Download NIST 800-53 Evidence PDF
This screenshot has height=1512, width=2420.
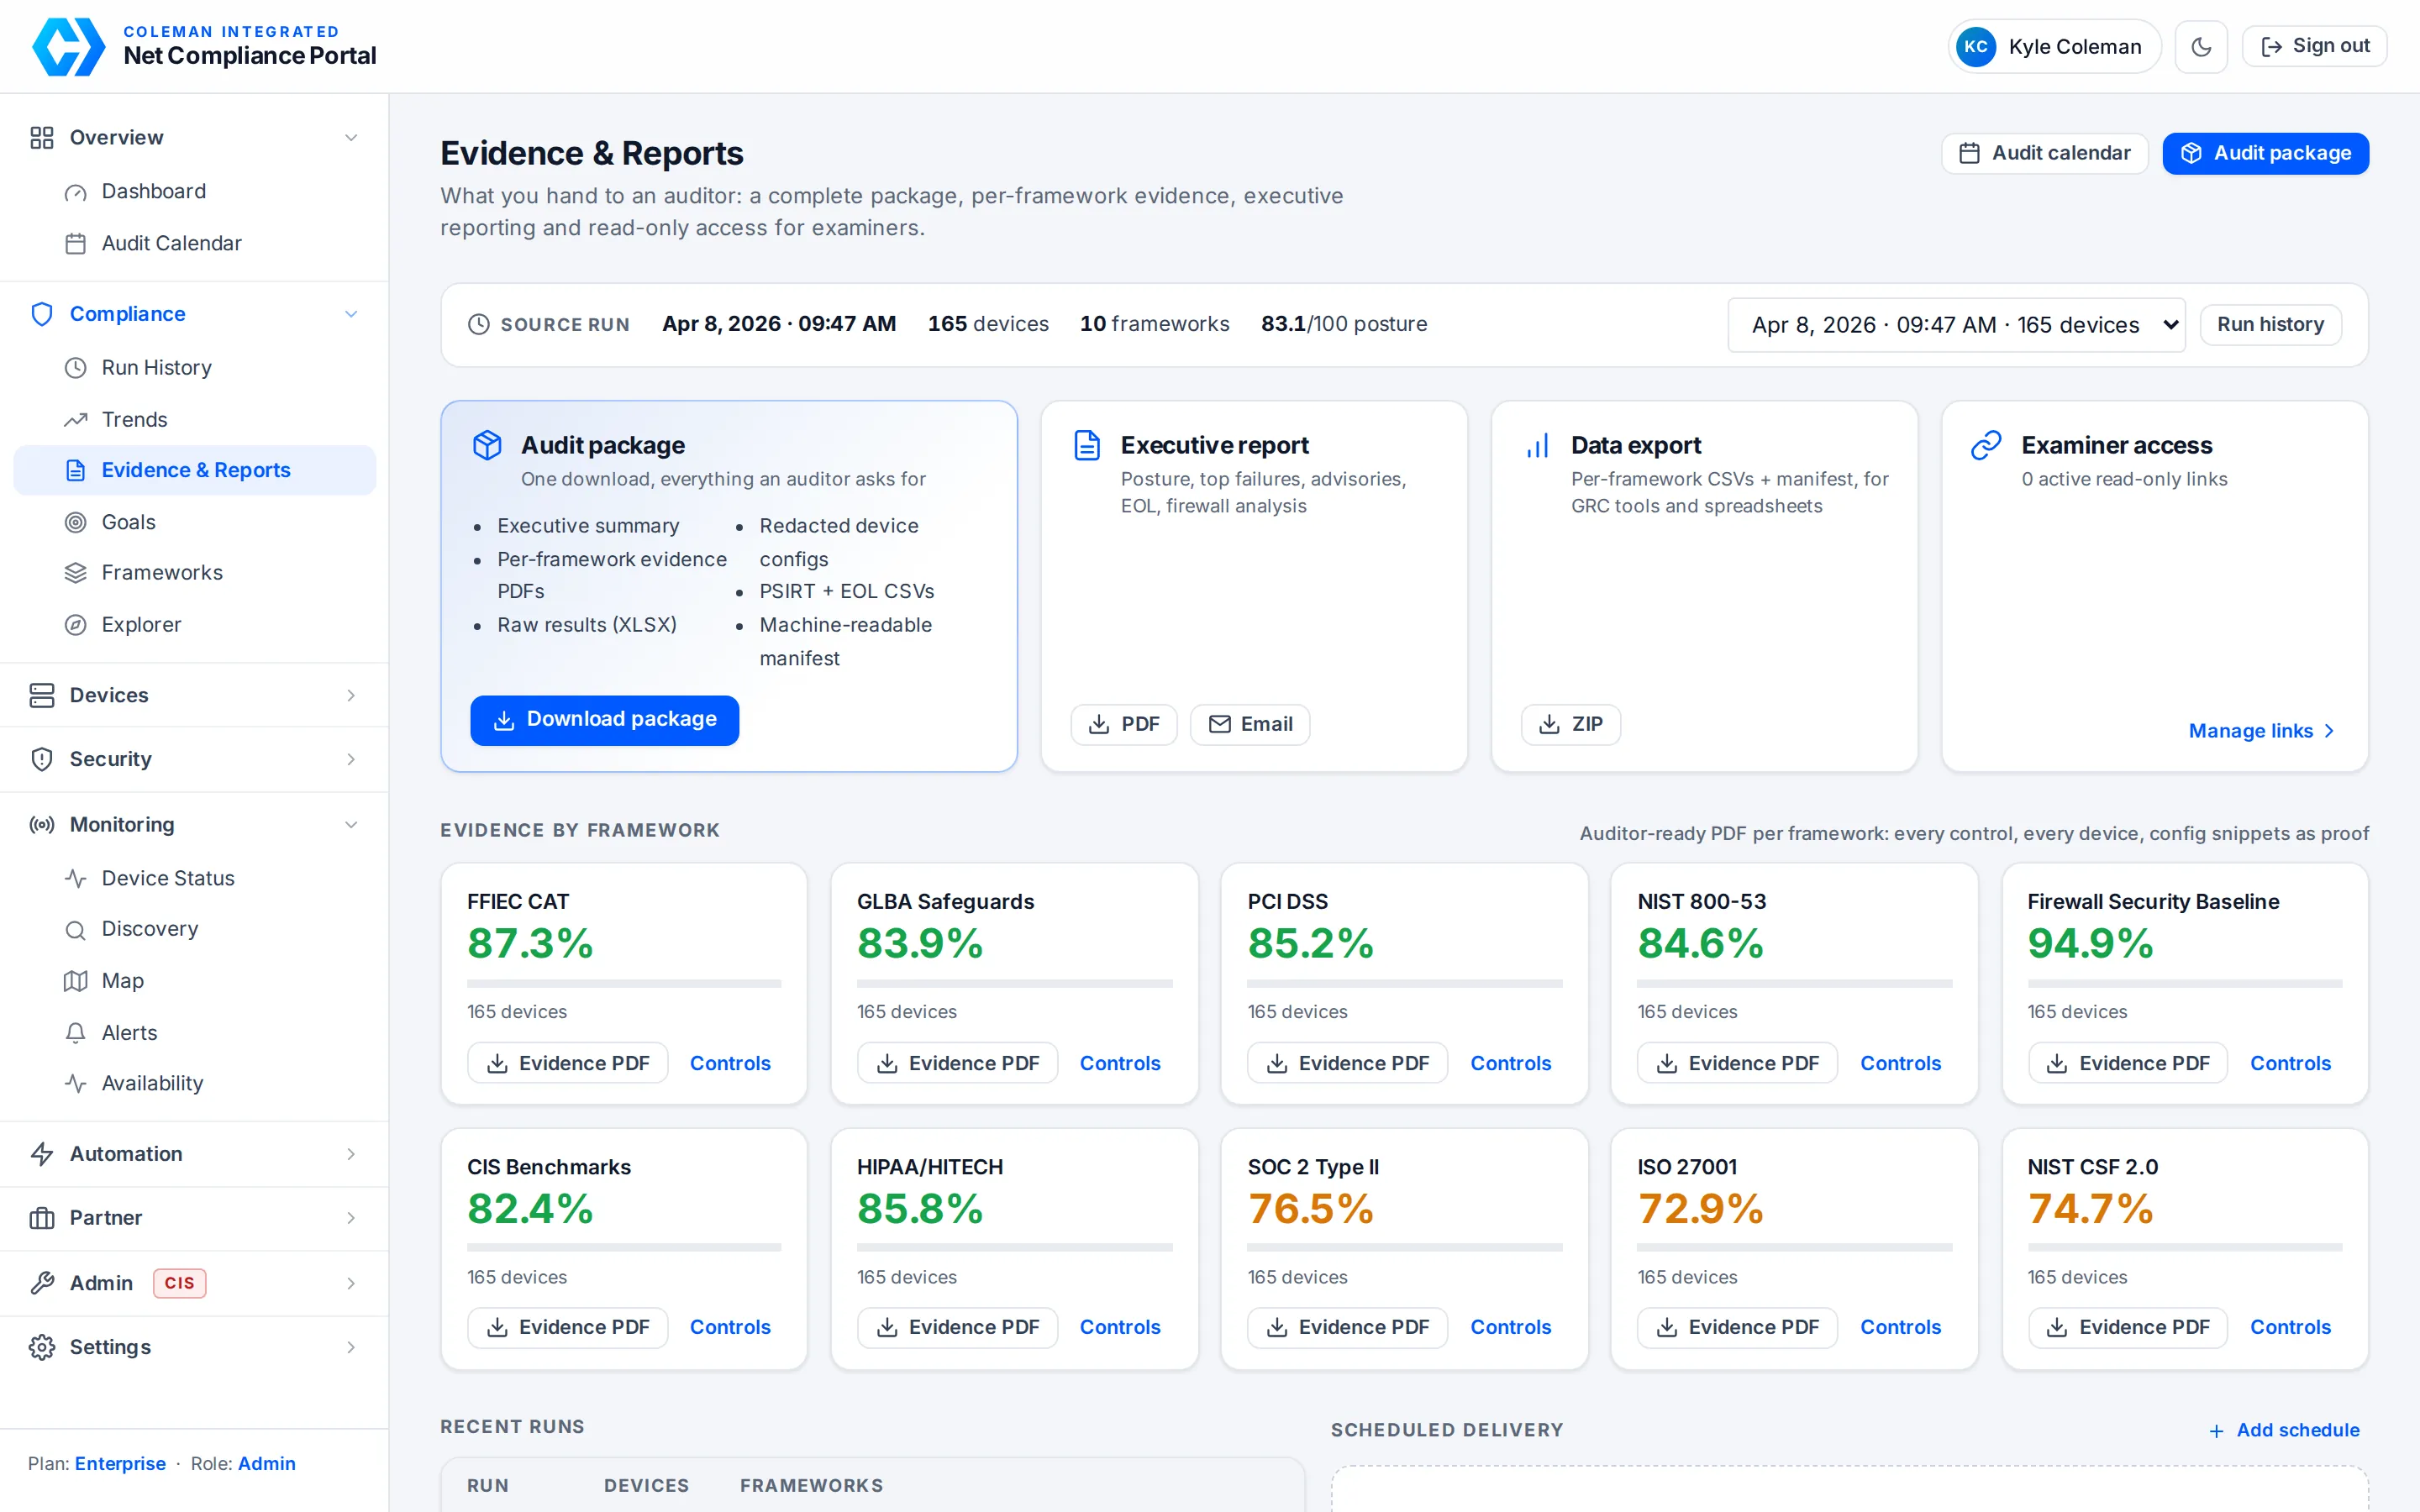pos(1737,1063)
